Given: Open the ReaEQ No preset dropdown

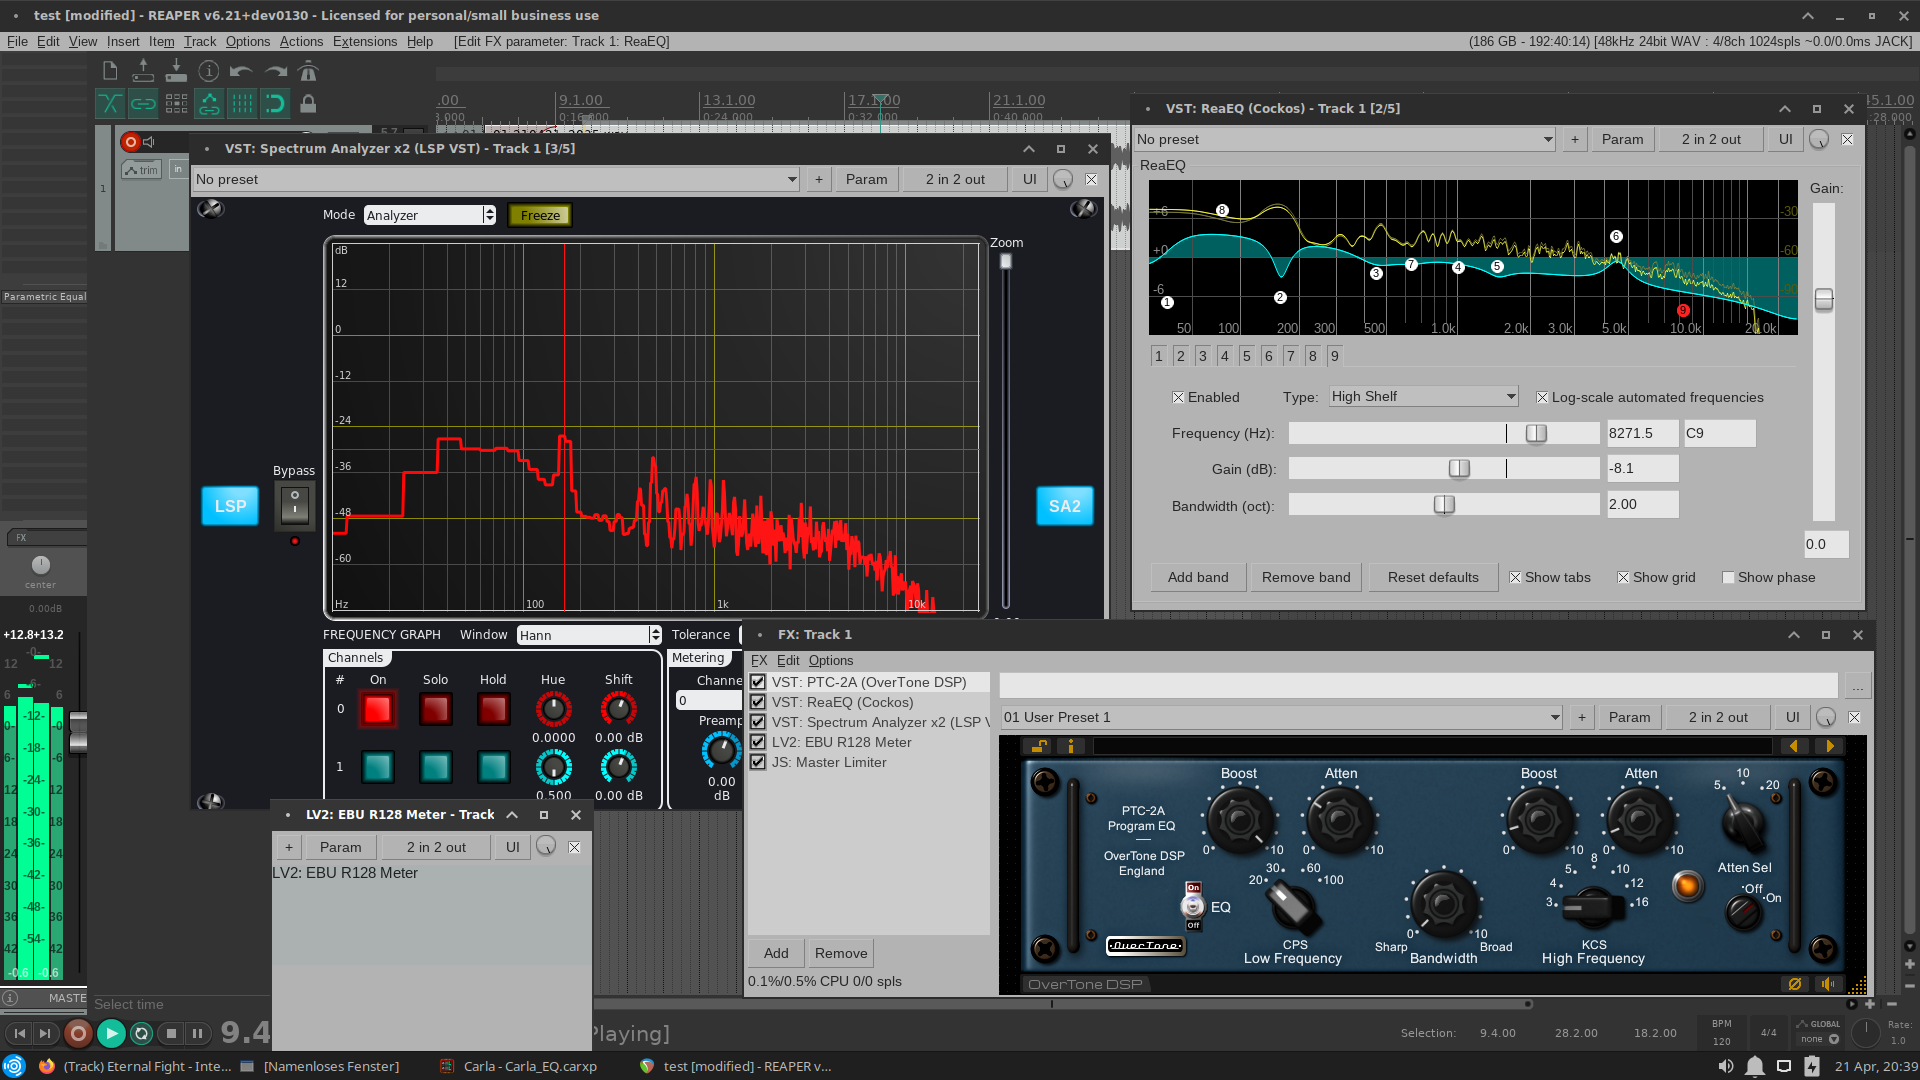Looking at the screenshot, I should pyautogui.click(x=1345, y=139).
